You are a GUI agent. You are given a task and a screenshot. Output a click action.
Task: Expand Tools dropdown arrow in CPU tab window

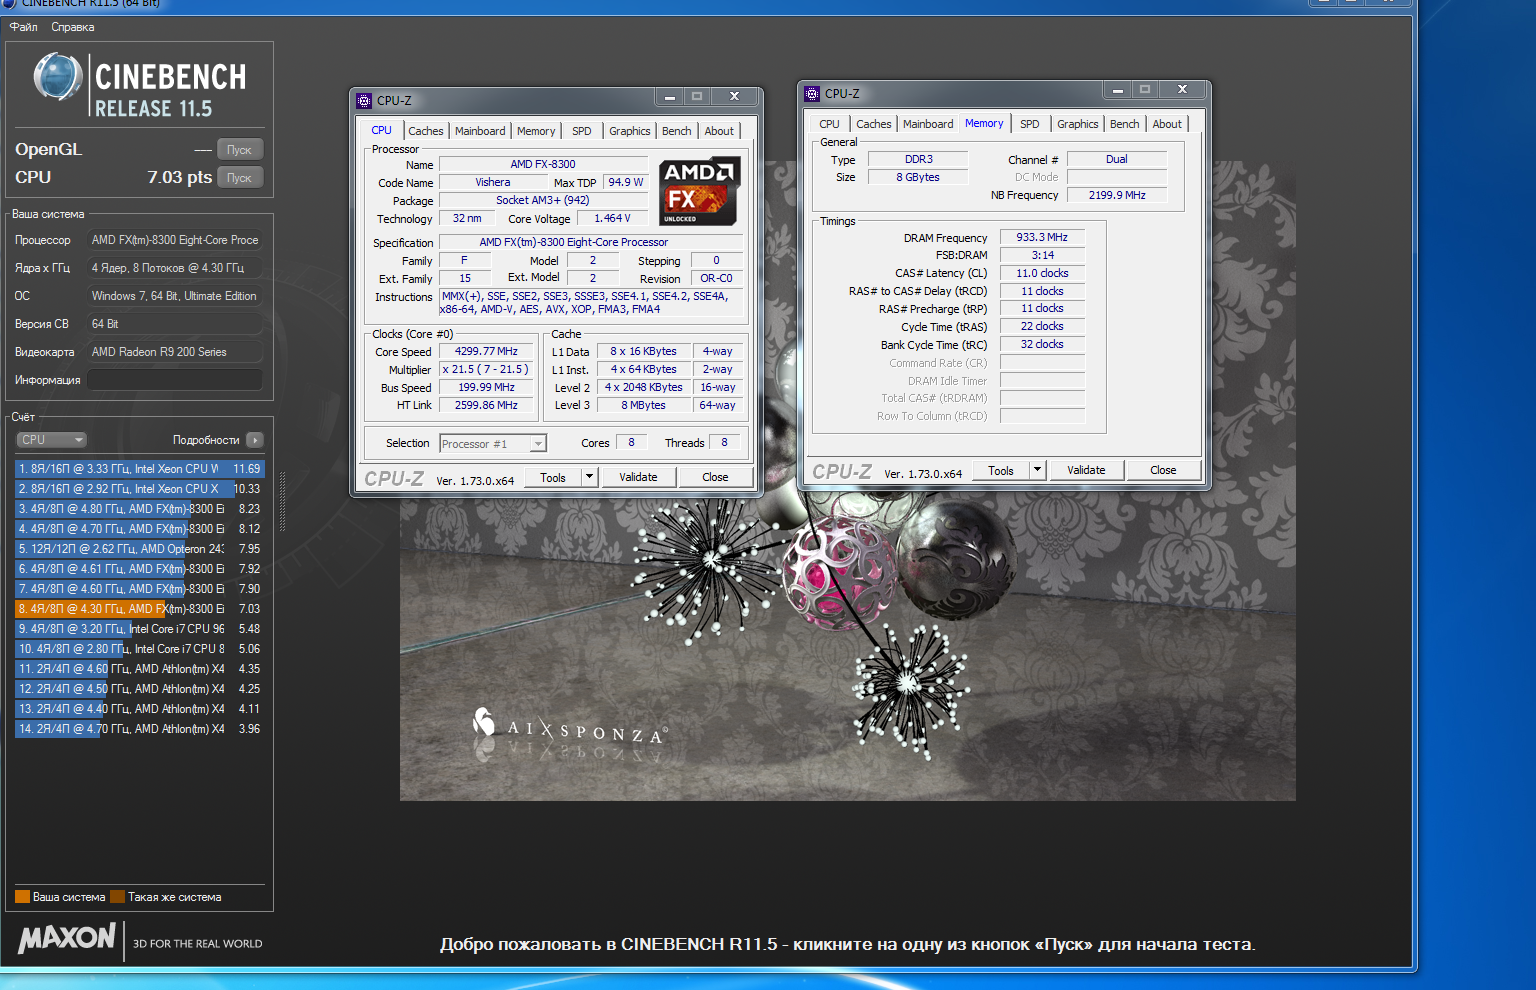pos(590,477)
